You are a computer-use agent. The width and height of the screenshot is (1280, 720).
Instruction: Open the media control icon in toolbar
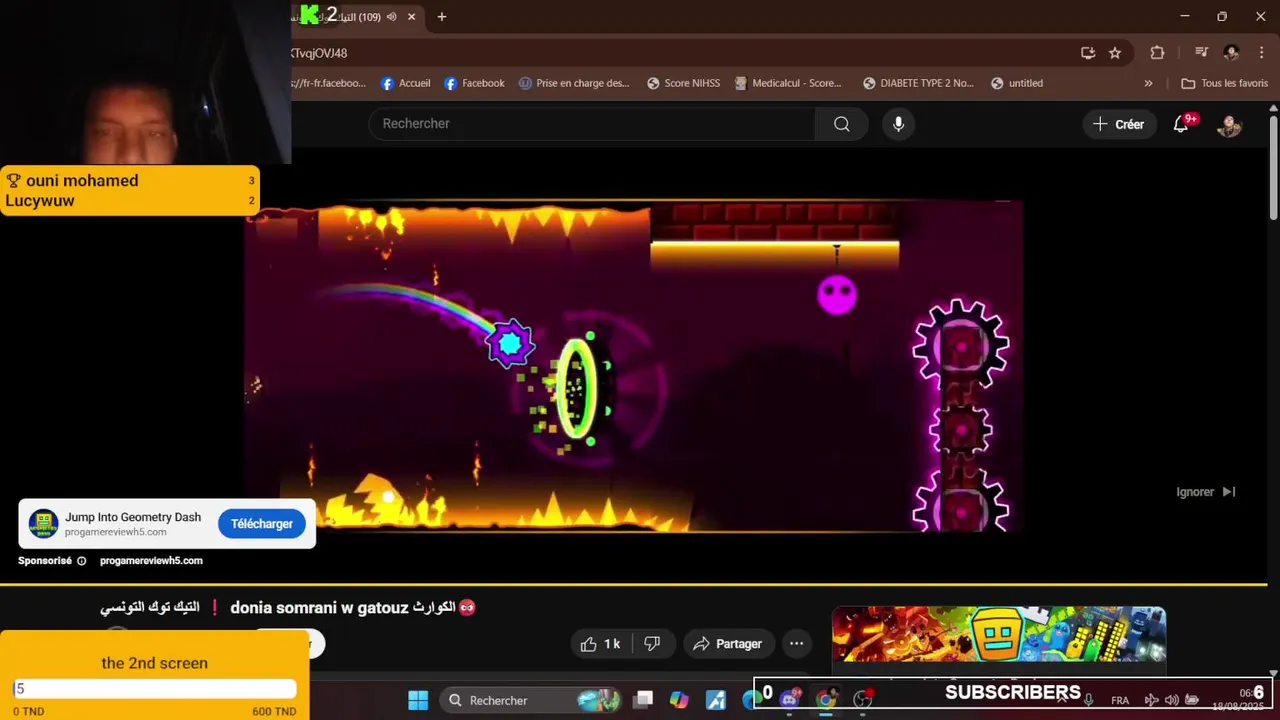click(1202, 53)
